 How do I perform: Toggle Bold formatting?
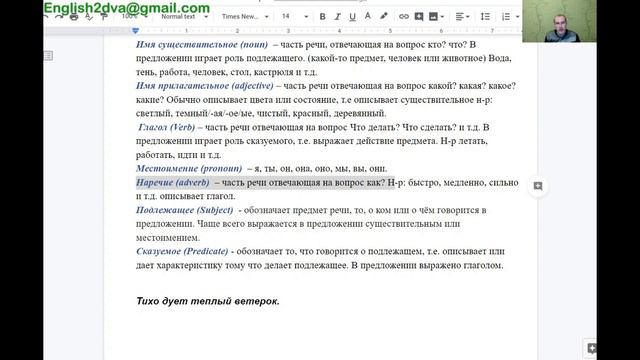pyautogui.click(x=322, y=17)
